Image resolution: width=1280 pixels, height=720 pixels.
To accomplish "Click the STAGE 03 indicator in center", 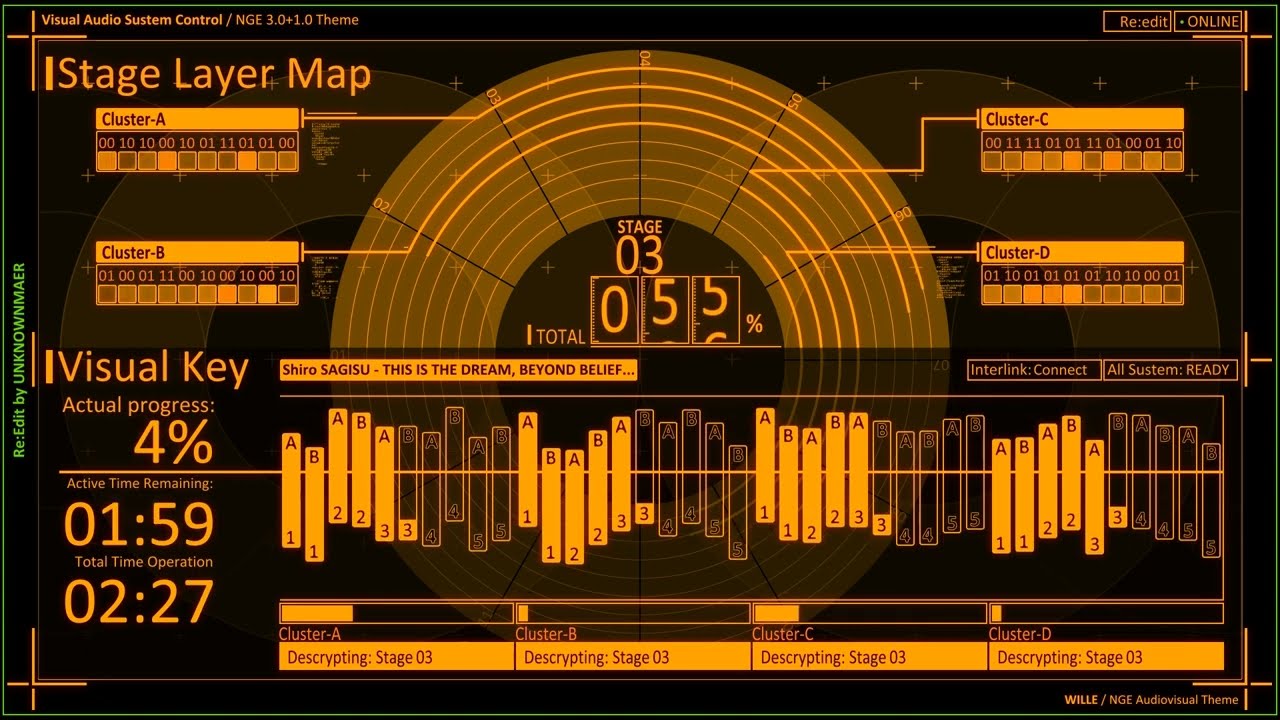I will [x=640, y=247].
